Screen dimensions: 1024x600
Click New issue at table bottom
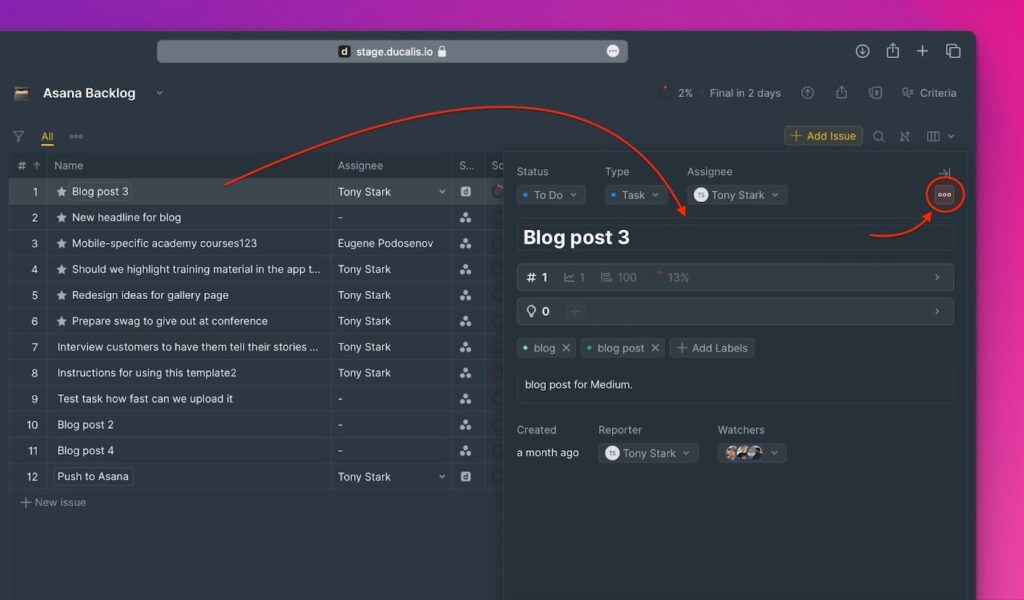[x=54, y=502]
